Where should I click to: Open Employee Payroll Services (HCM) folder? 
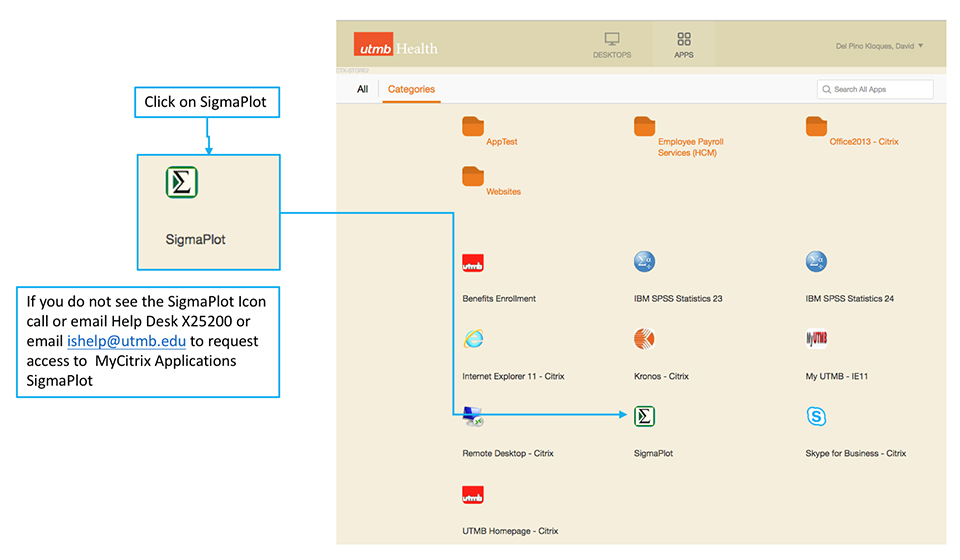(x=645, y=127)
